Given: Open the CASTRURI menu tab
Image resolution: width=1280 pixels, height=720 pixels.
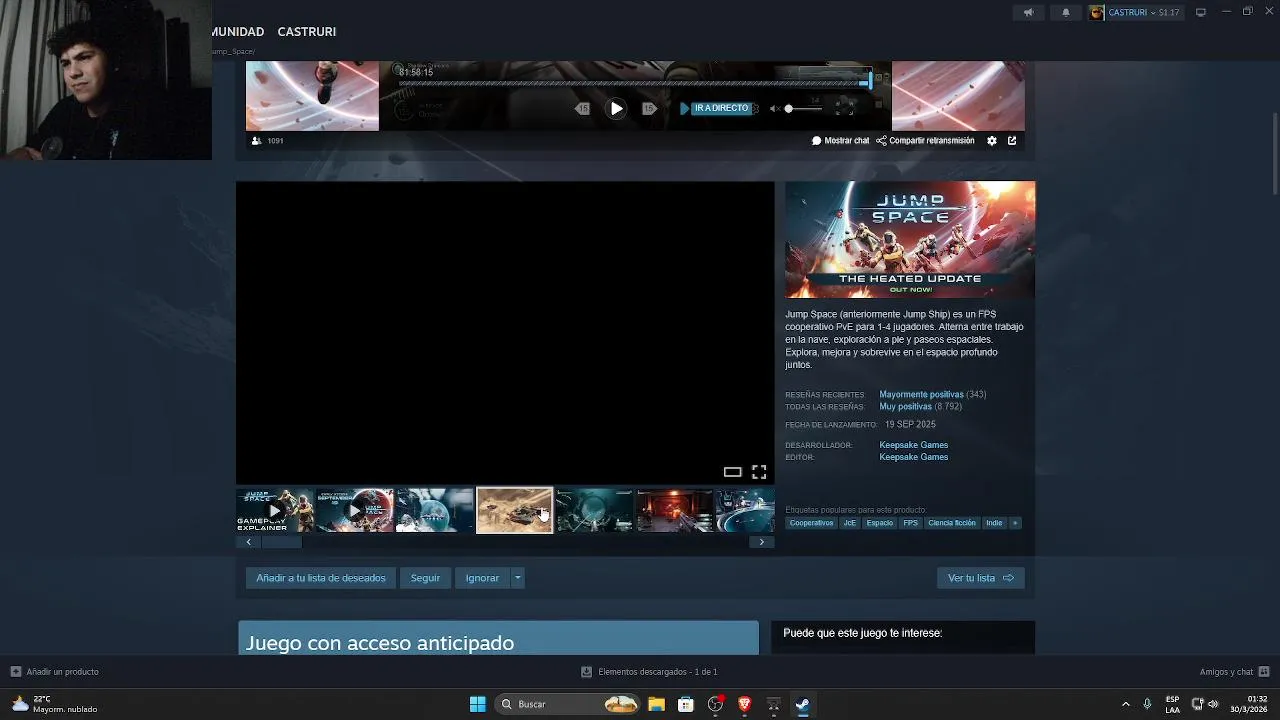Looking at the screenshot, I should pyautogui.click(x=307, y=32).
